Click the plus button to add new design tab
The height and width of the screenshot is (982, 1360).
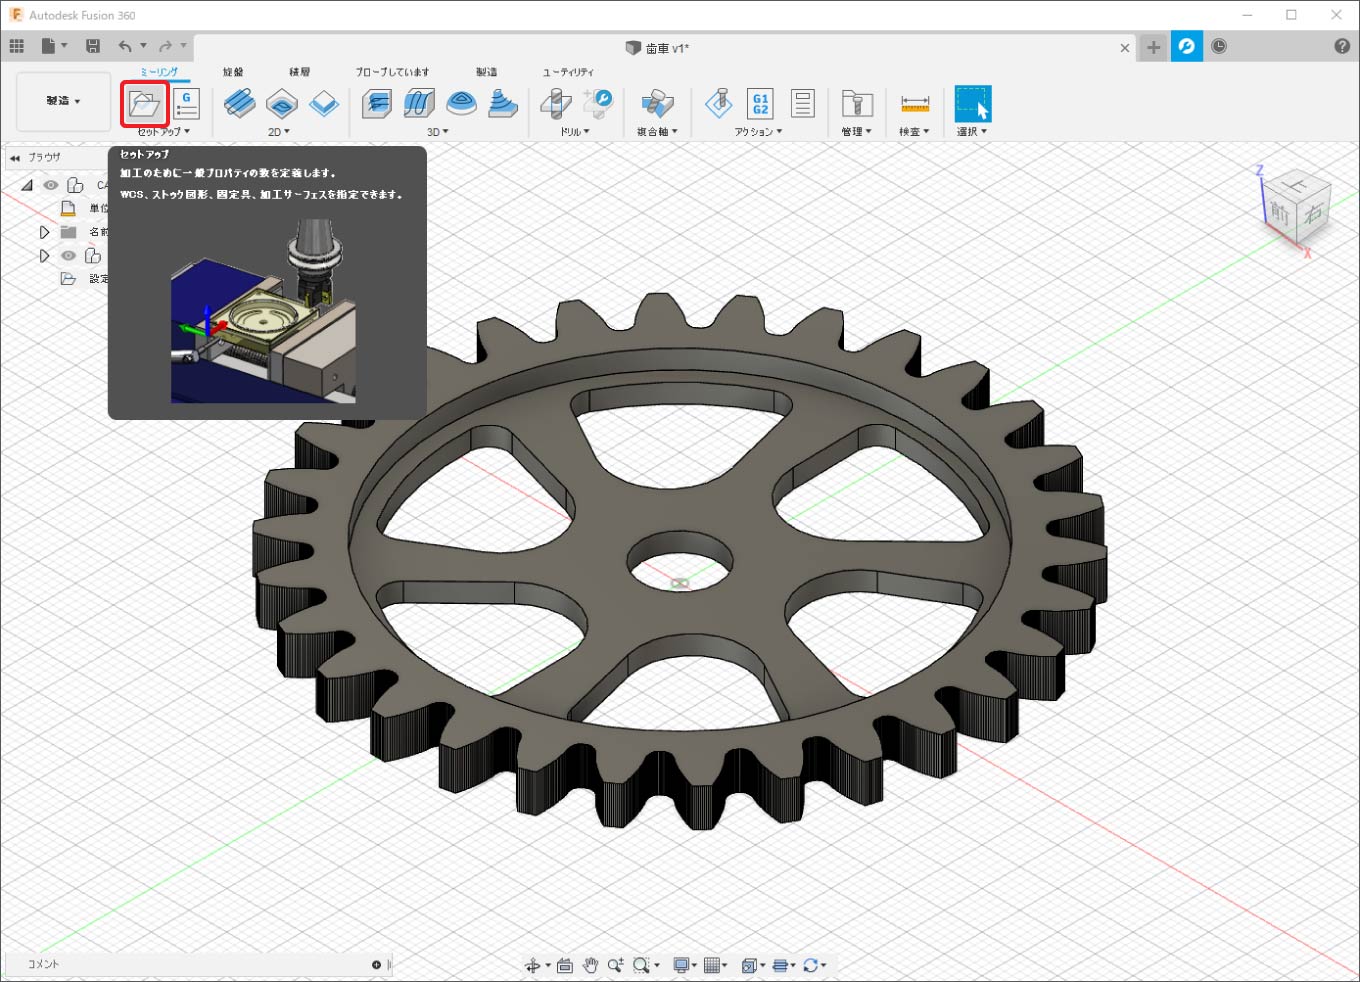[1153, 47]
